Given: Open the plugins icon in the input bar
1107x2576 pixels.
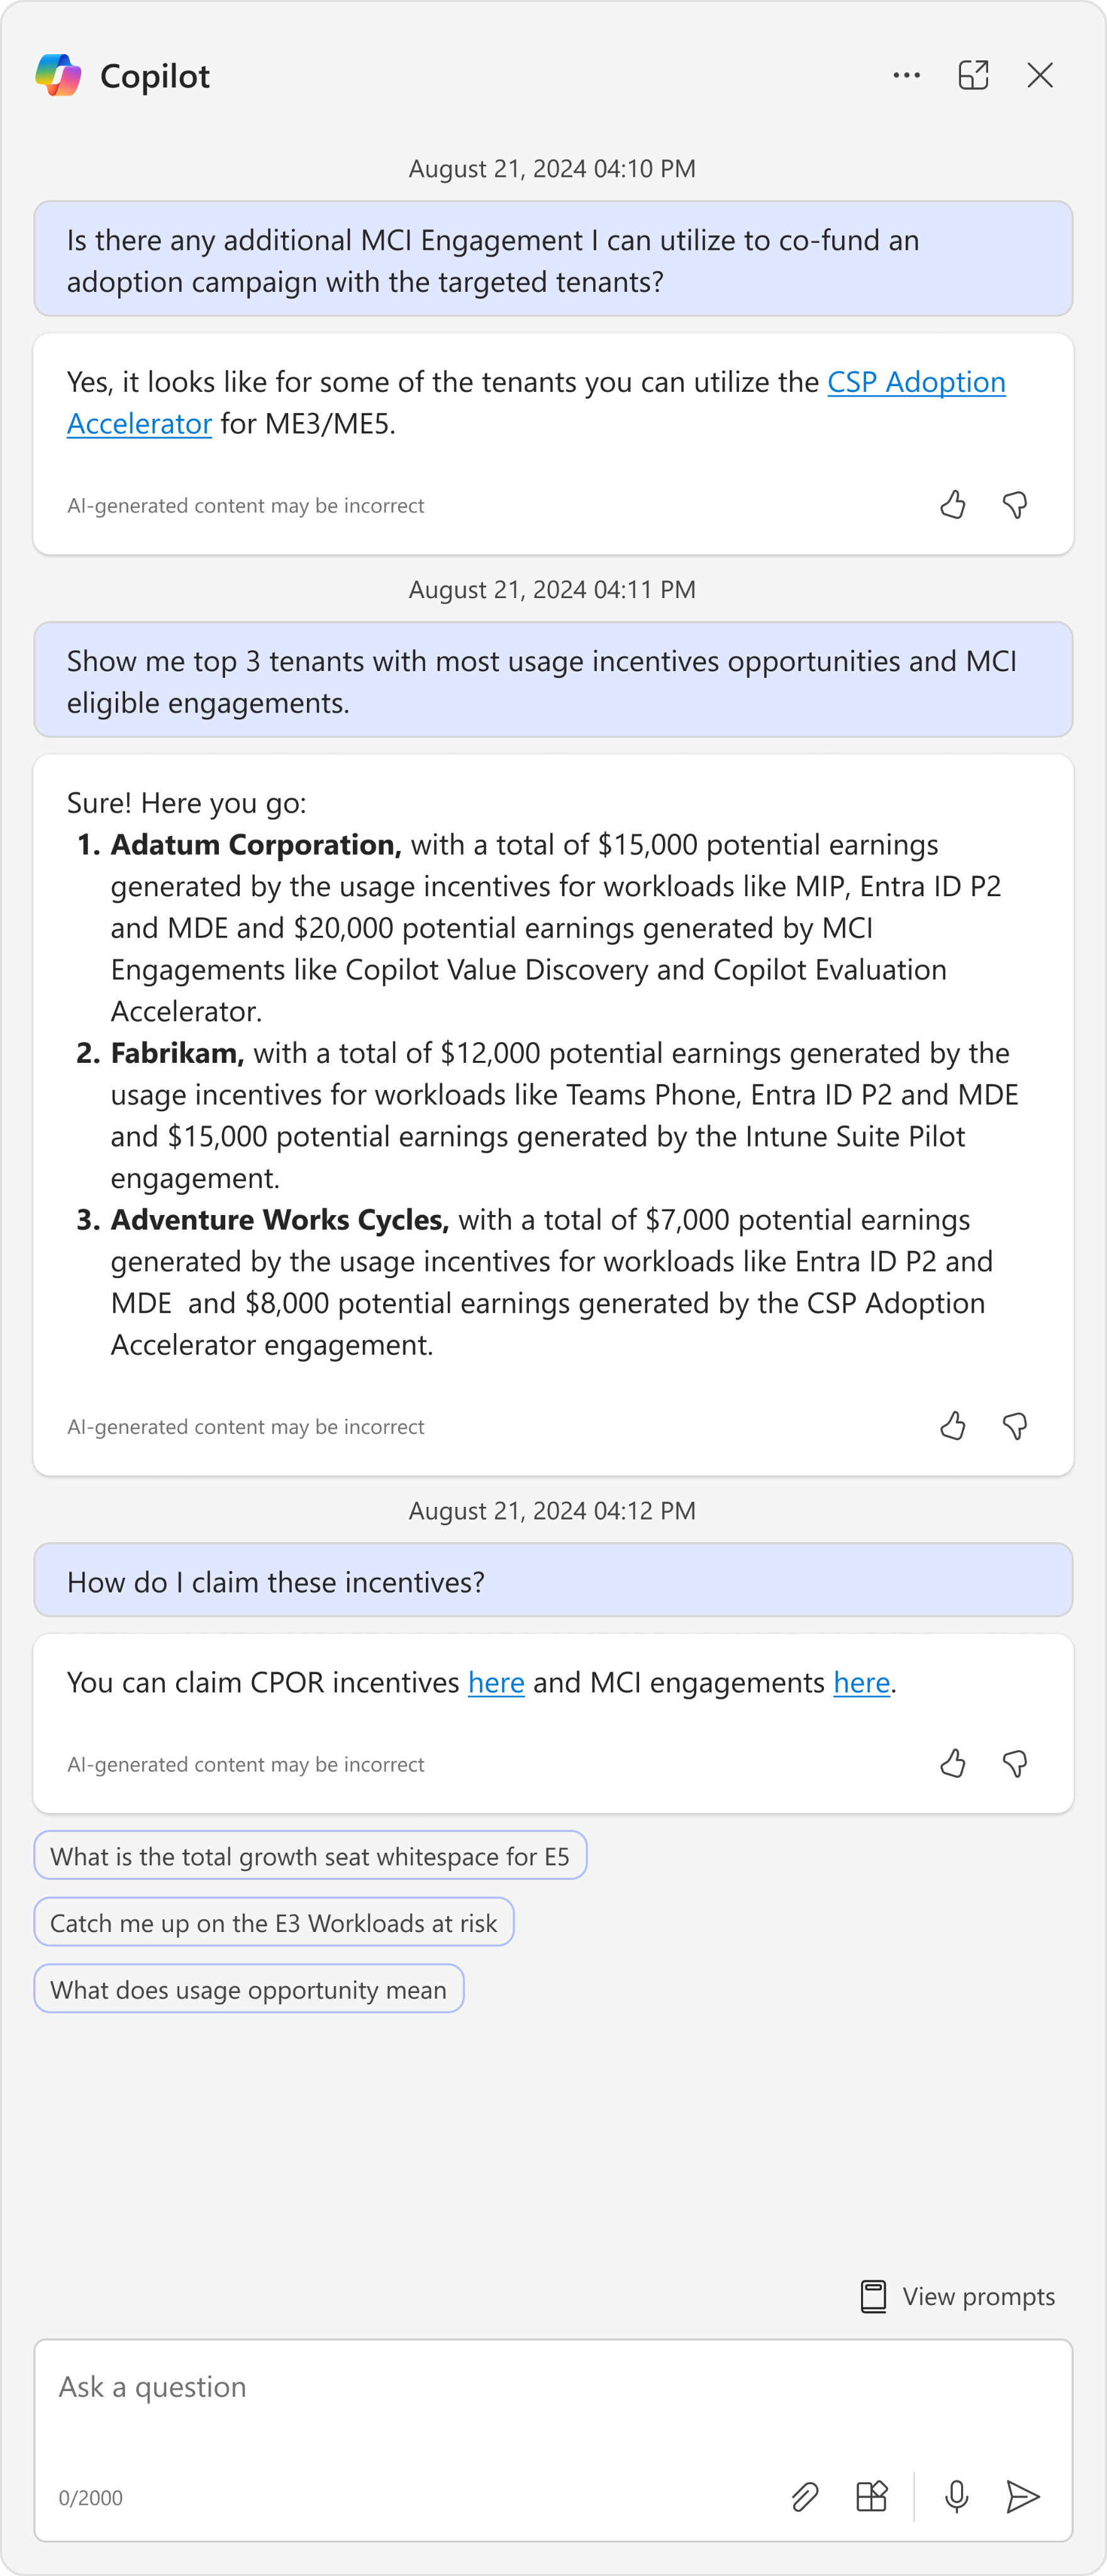Looking at the screenshot, I should tap(872, 2497).
